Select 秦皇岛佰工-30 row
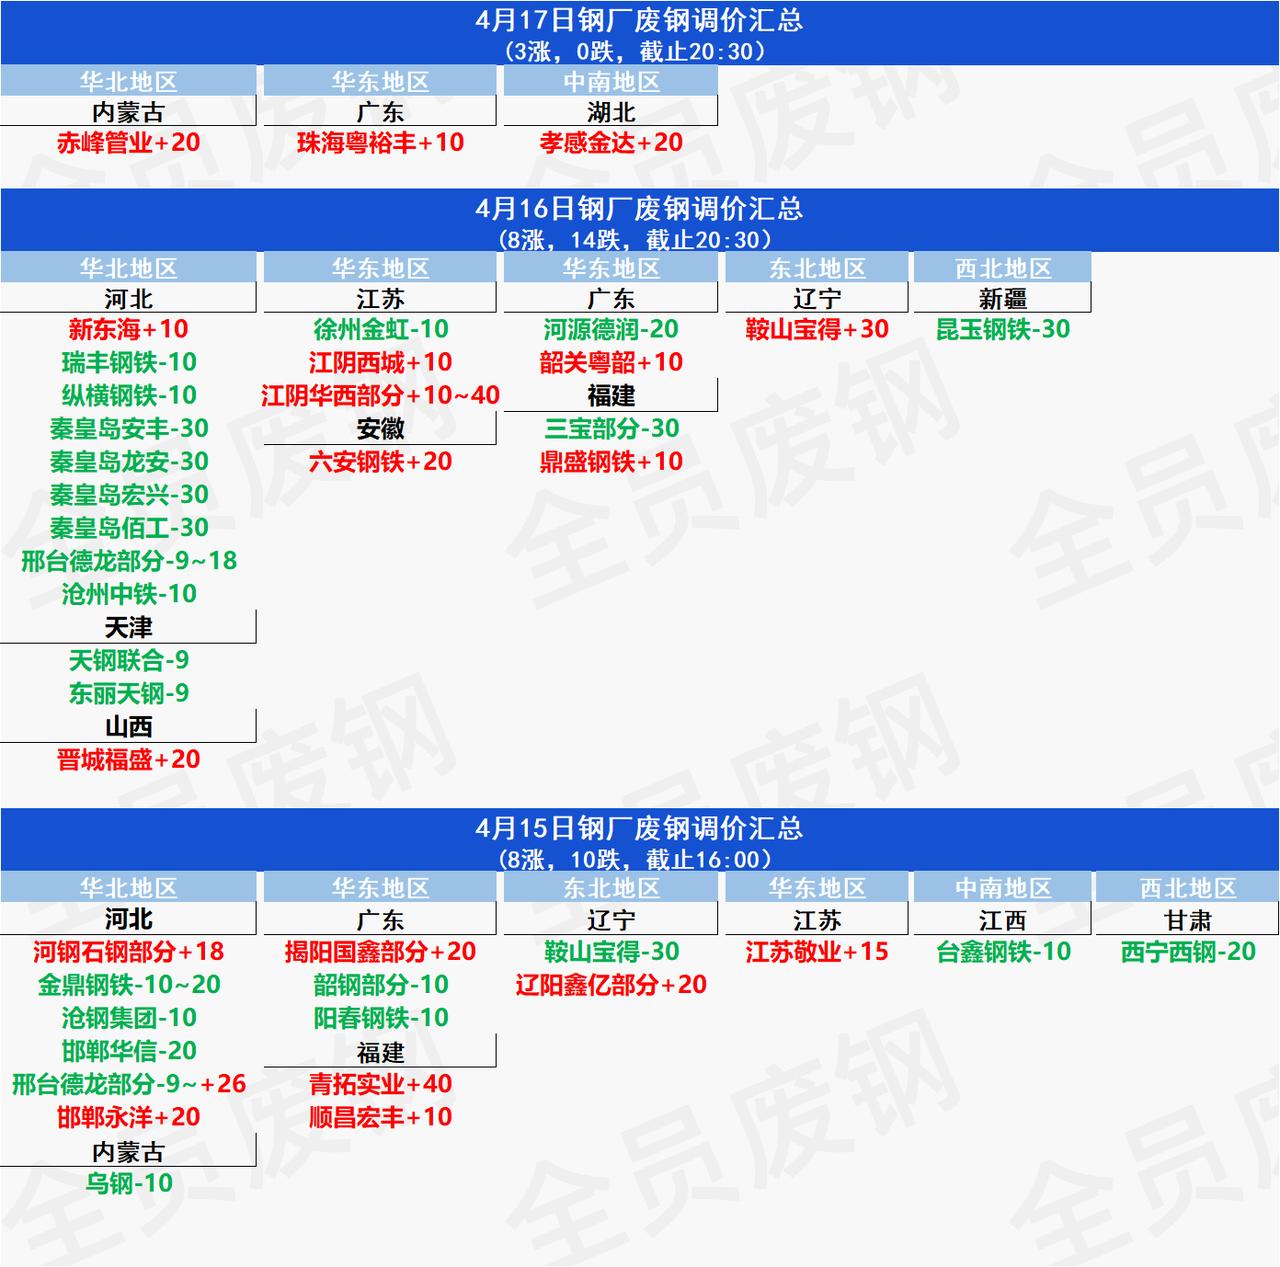Image resolution: width=1280 pixels, height=1267 pixels. coord(128,527)
